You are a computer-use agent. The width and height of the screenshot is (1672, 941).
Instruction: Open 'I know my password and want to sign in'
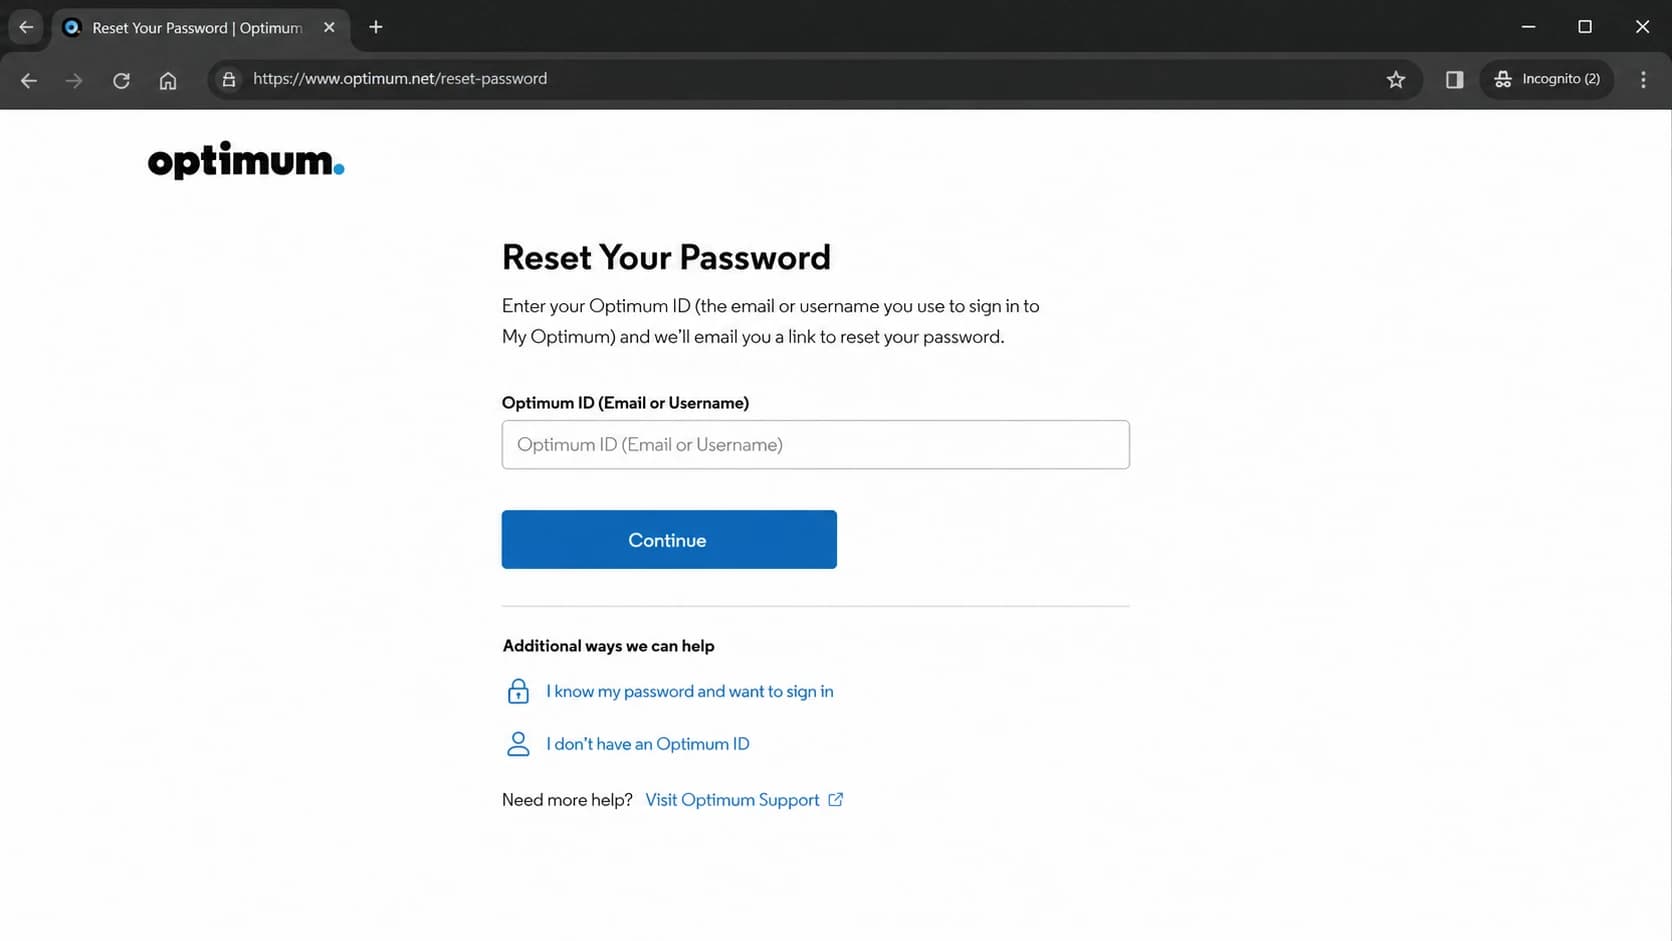(689, 691)
